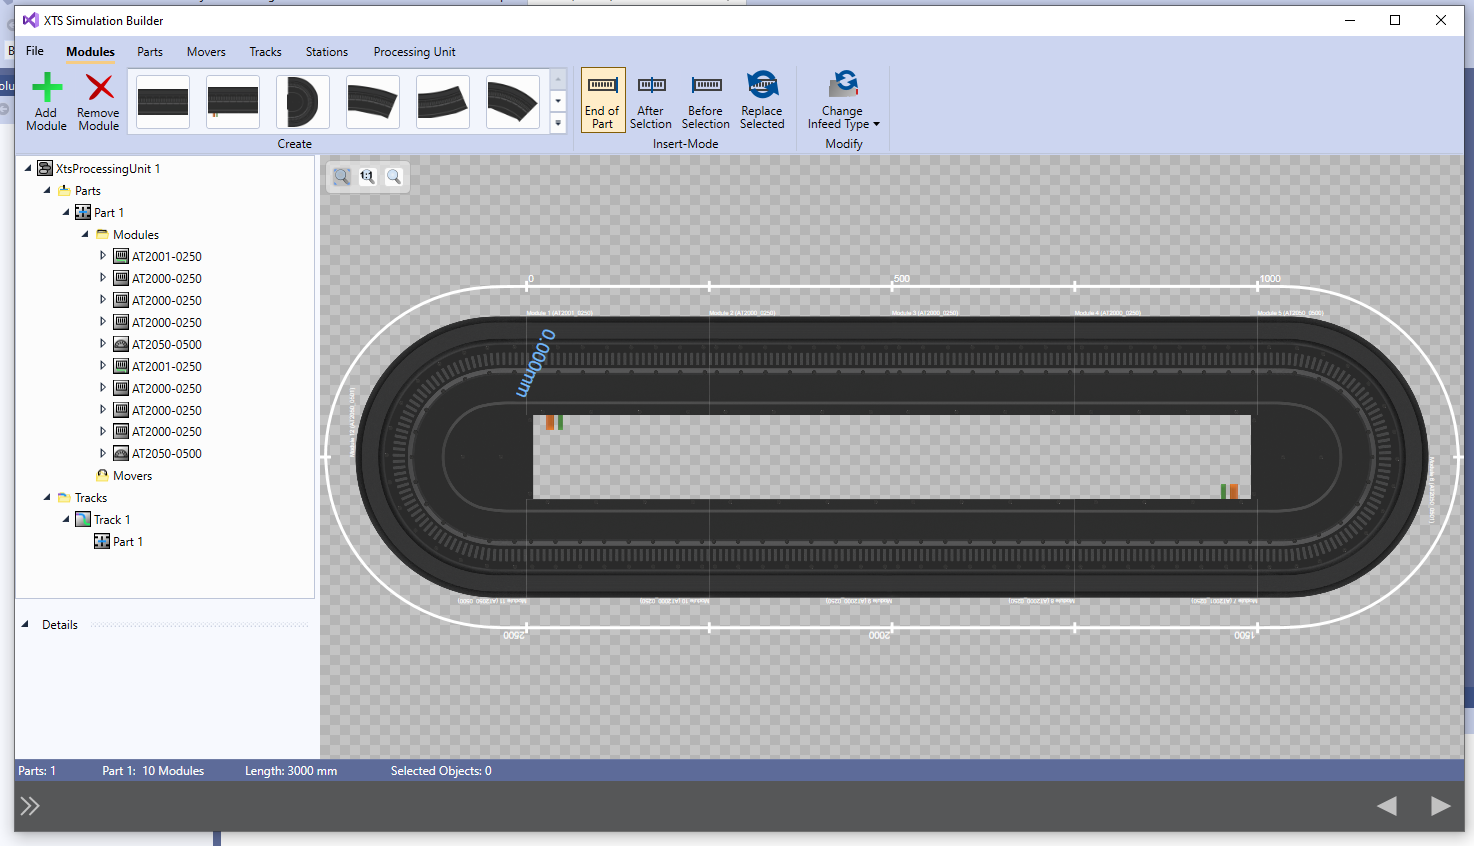
Task: Click the mover near the left end of the track
Action: click(554, 422)
